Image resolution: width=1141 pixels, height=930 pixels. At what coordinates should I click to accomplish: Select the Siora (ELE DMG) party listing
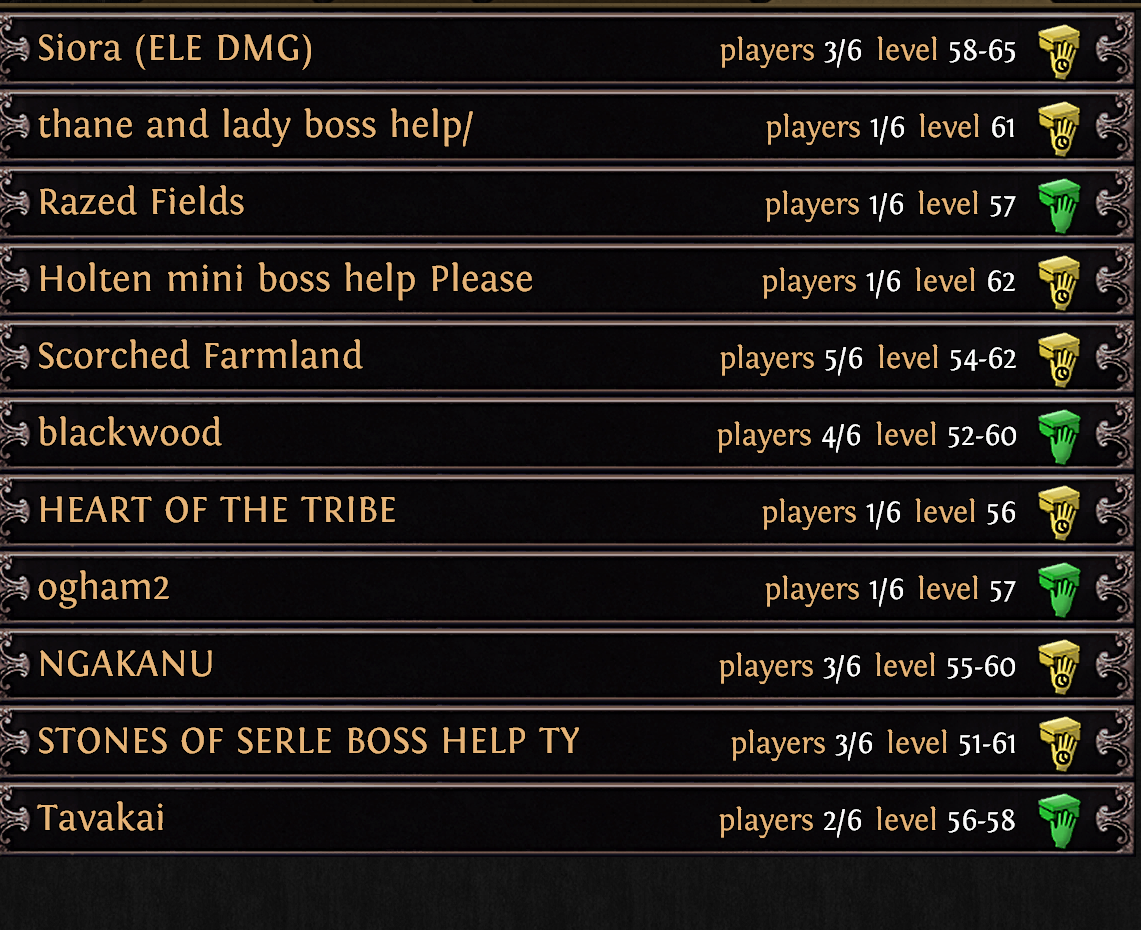point(568,49)
